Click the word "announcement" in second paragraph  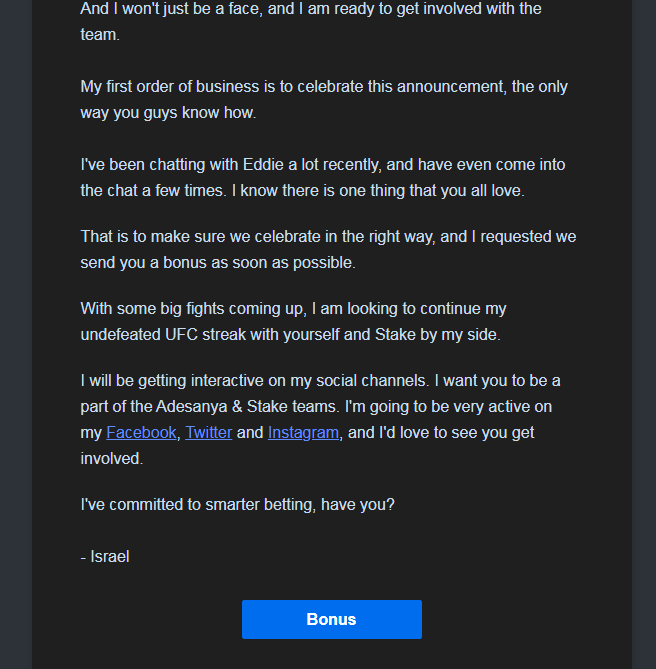pyautogui.click(x=451, y=87)
